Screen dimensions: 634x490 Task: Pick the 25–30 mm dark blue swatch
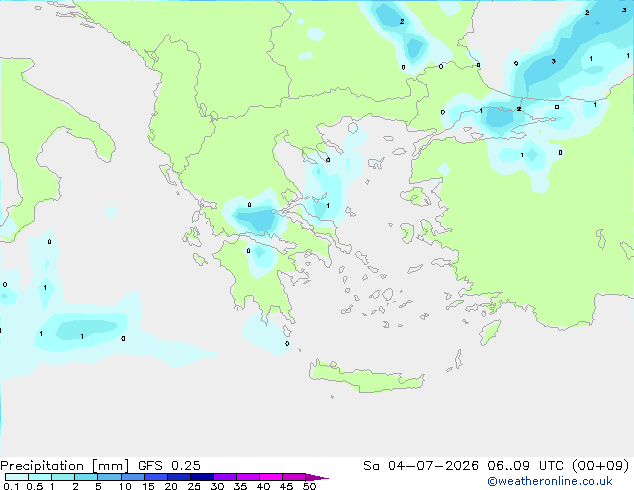click(x=201, y=477)
